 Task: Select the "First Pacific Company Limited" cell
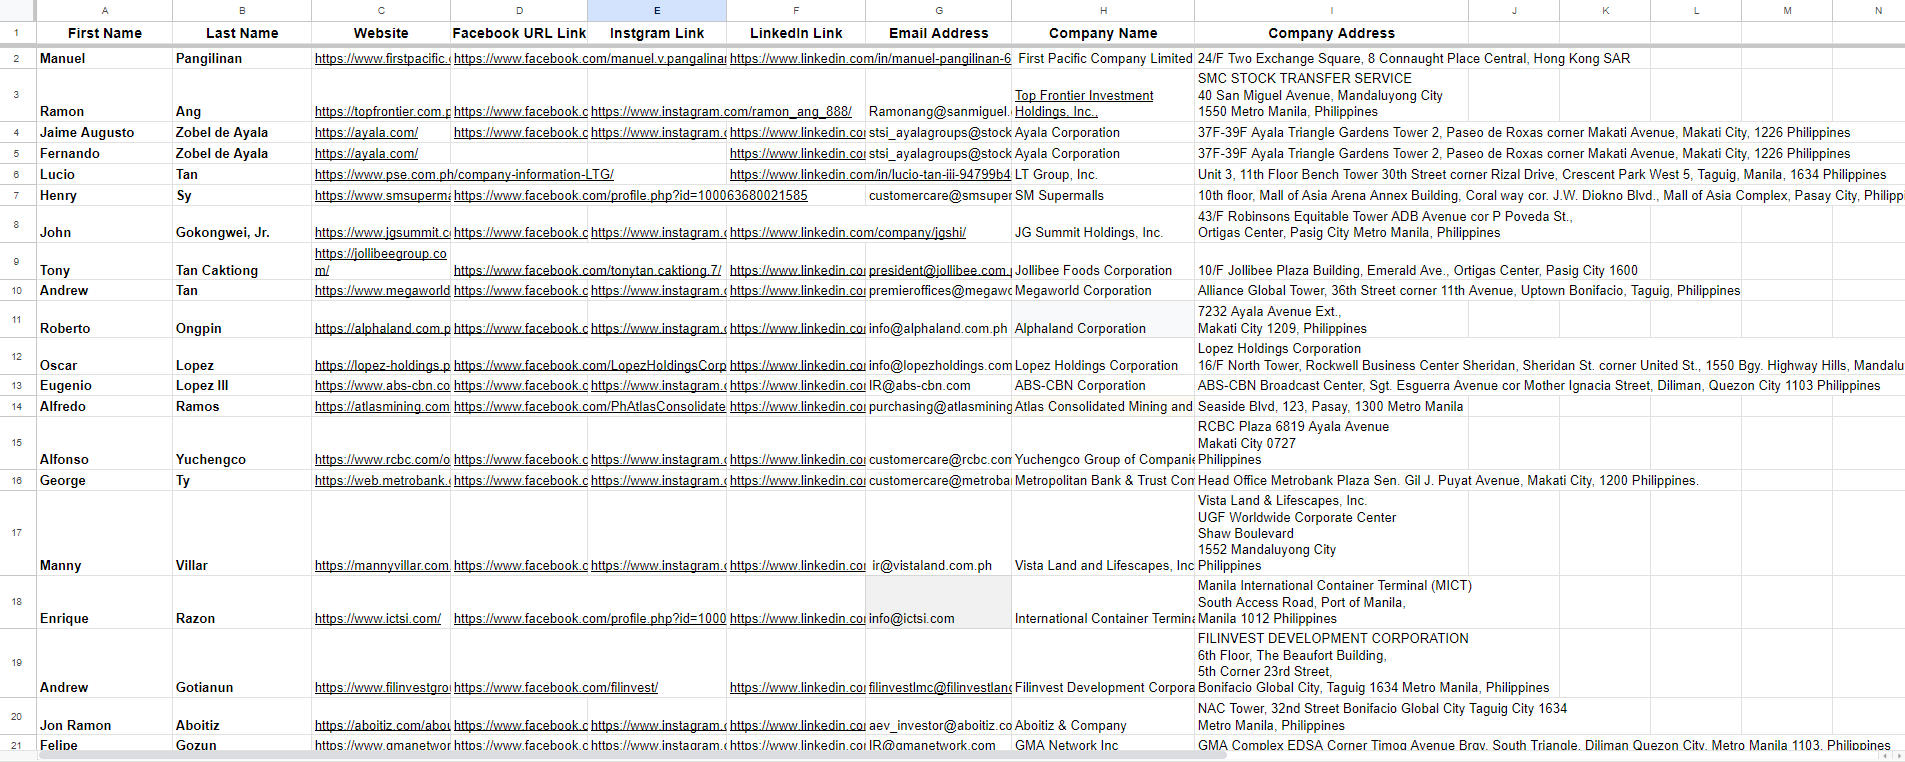[x=1103, y=59]
